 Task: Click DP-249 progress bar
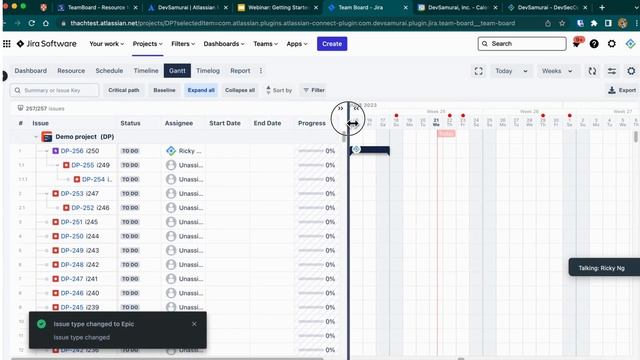pyautogui.click(x=311, y=250)
